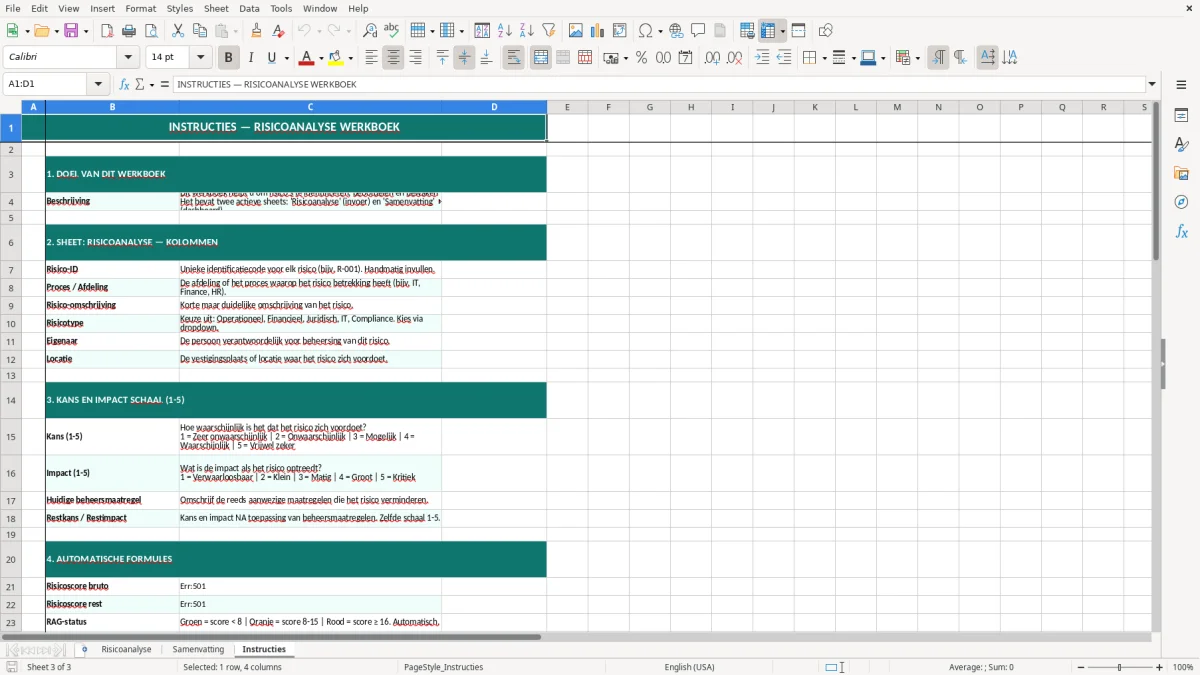Switch to the Risicoanalyse sheet tab
1200x675 pixels.
pos(126,650)
